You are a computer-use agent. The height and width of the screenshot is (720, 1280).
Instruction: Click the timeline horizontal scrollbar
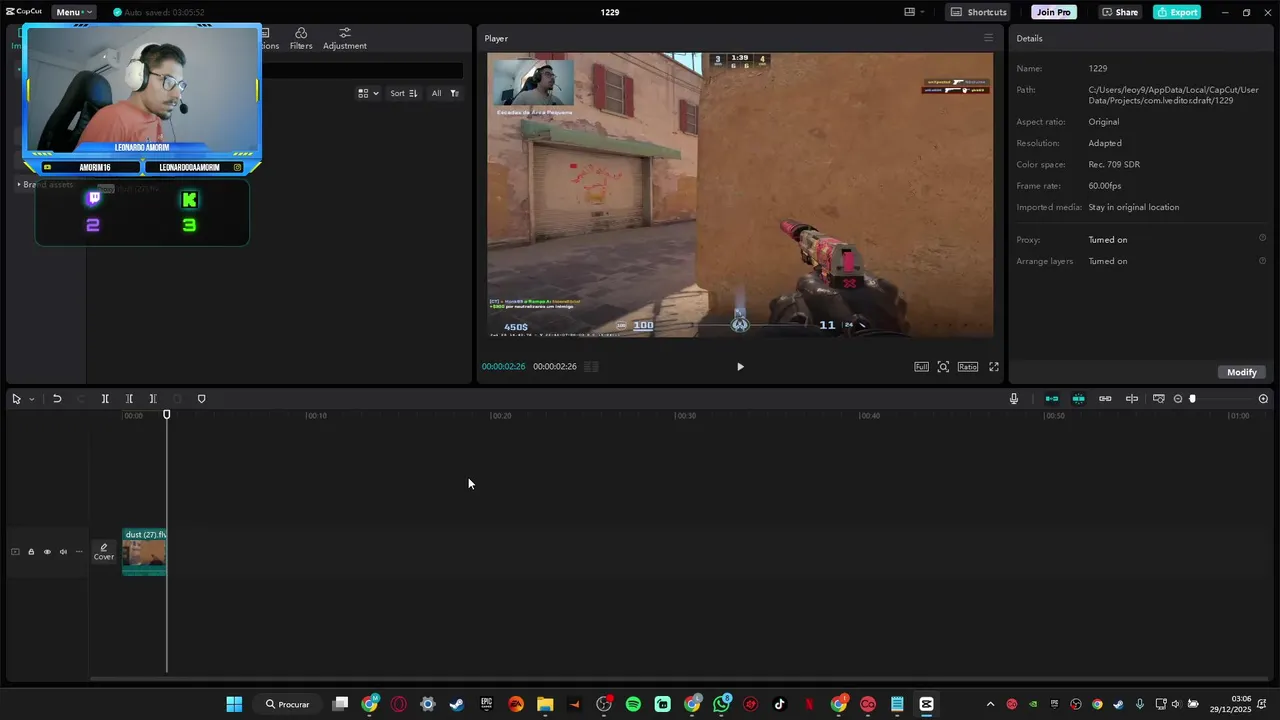(680, 679)
